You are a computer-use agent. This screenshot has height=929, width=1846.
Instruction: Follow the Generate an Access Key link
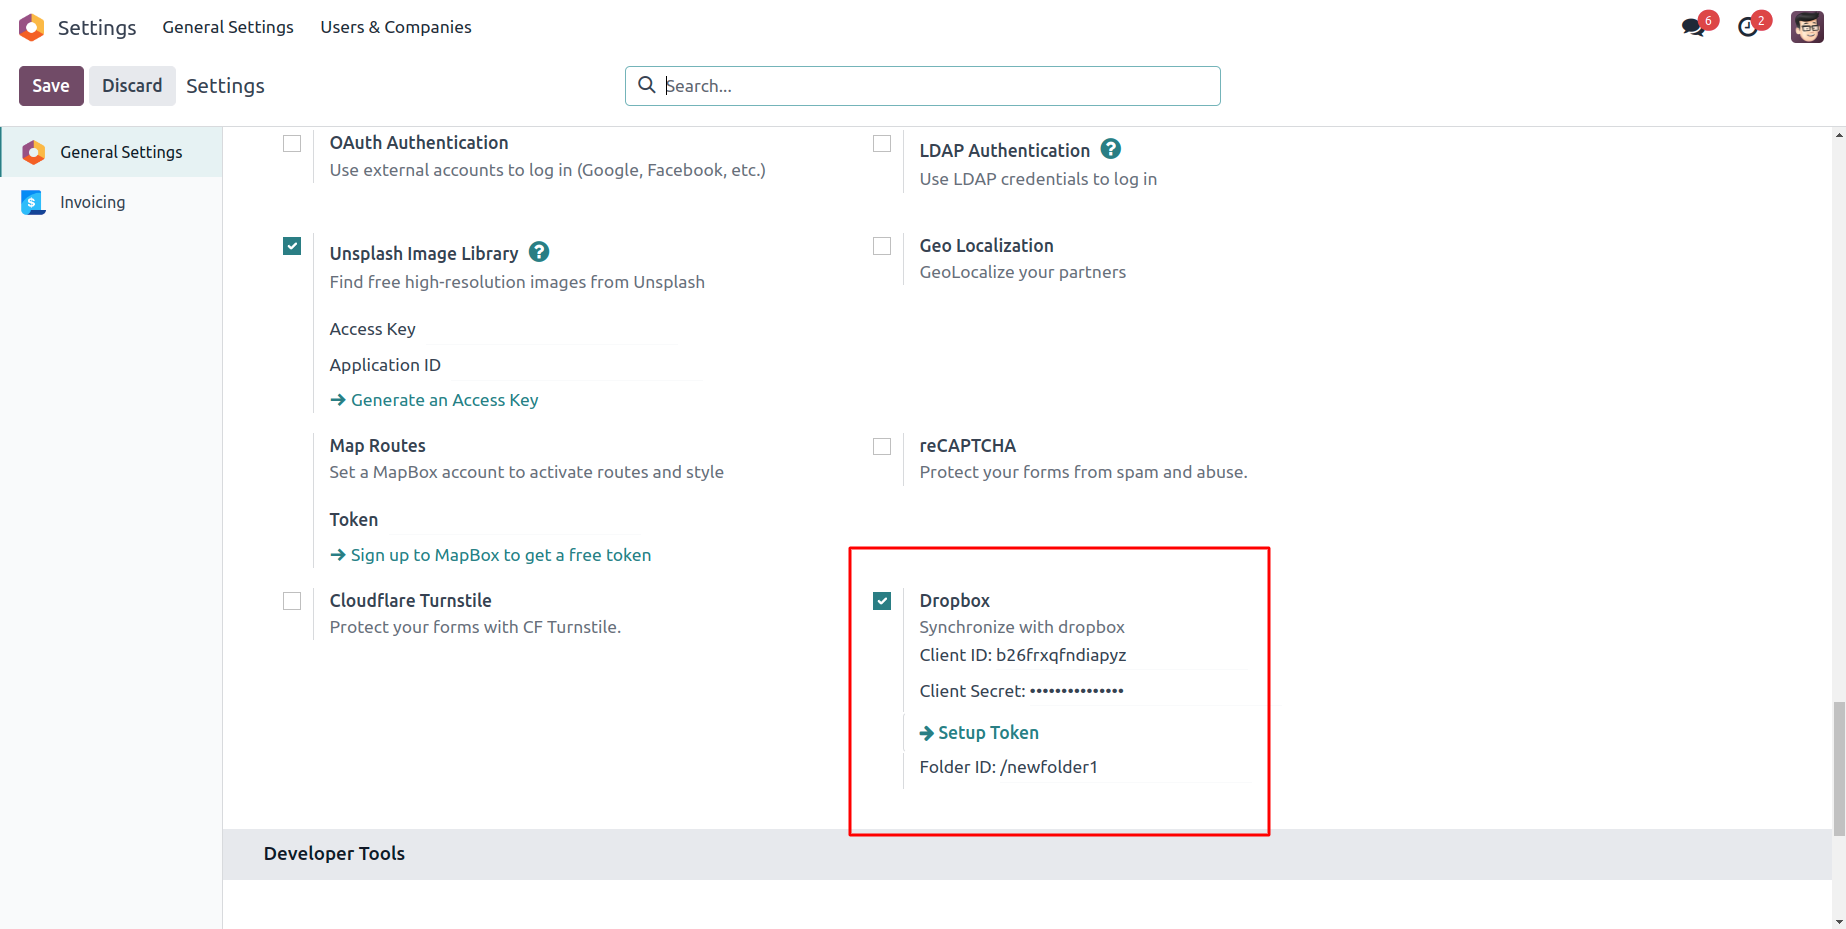click(x=444, y=400)
